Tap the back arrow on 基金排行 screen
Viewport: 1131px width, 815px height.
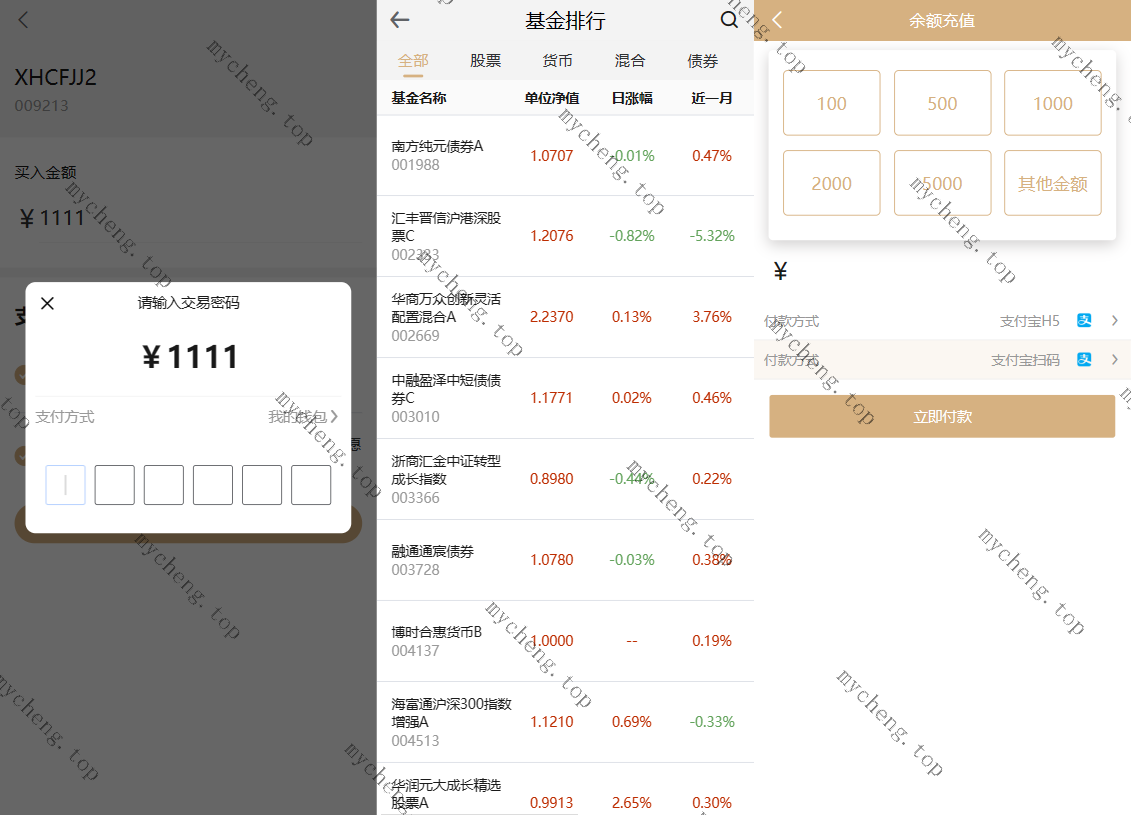400,20
